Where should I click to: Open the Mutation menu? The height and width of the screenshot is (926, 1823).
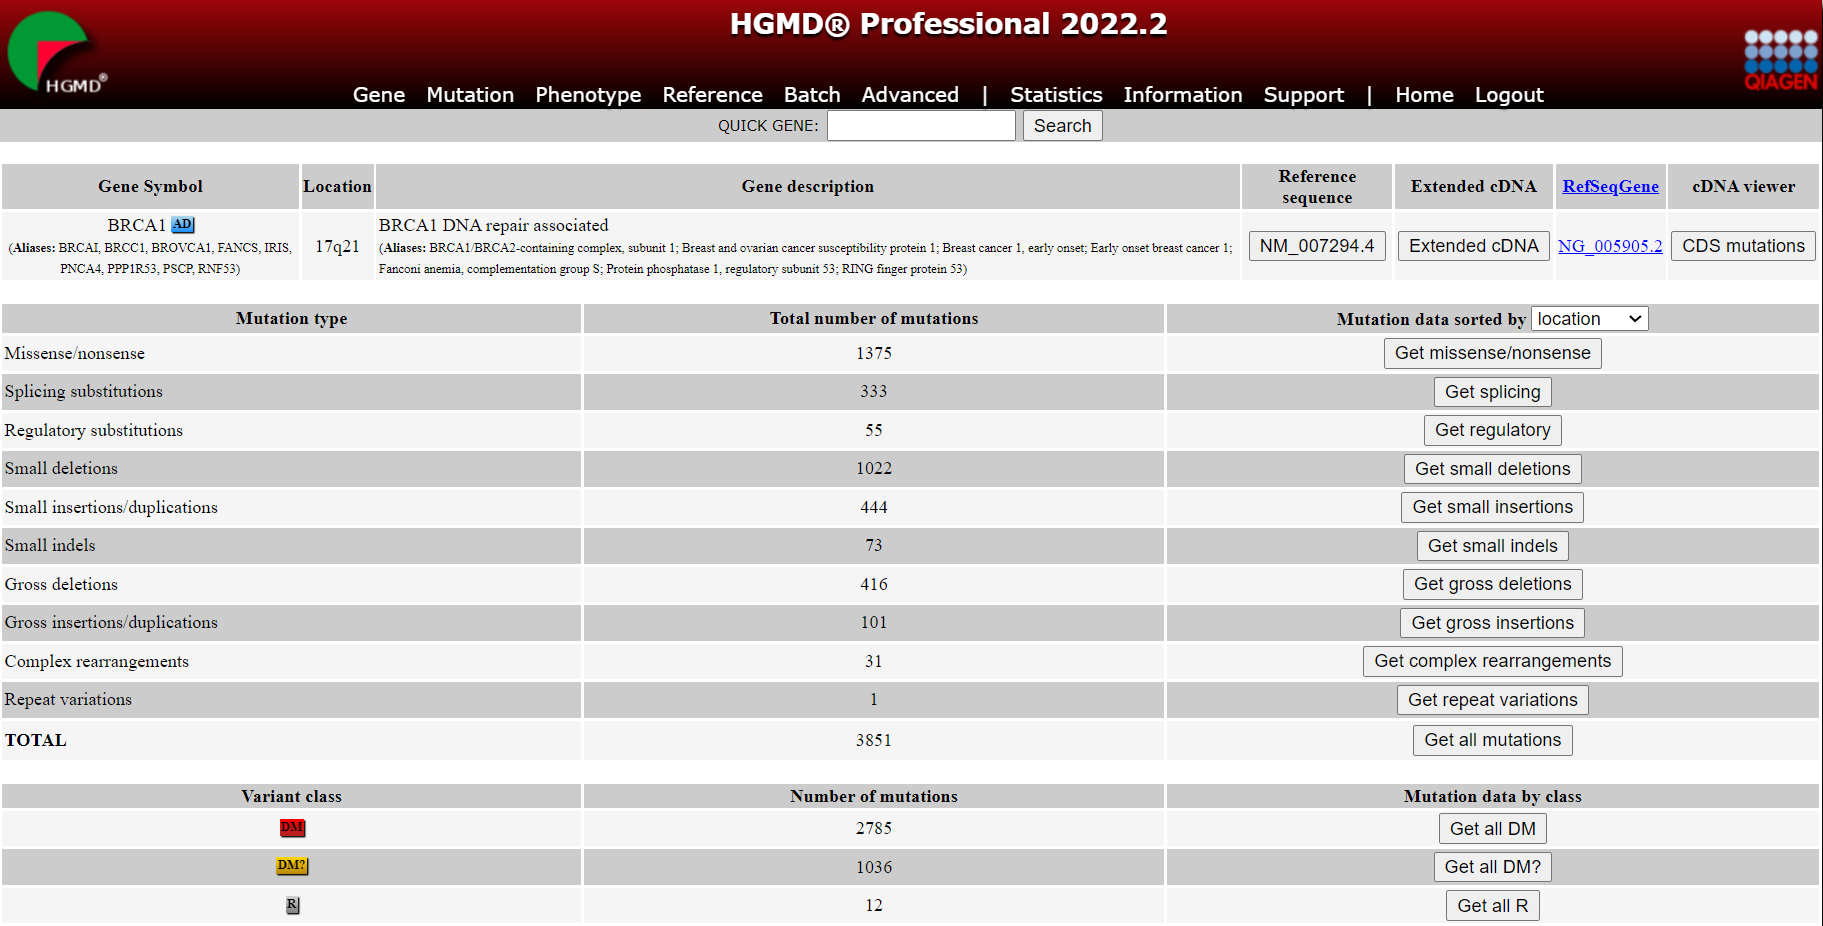click(470, 95)
